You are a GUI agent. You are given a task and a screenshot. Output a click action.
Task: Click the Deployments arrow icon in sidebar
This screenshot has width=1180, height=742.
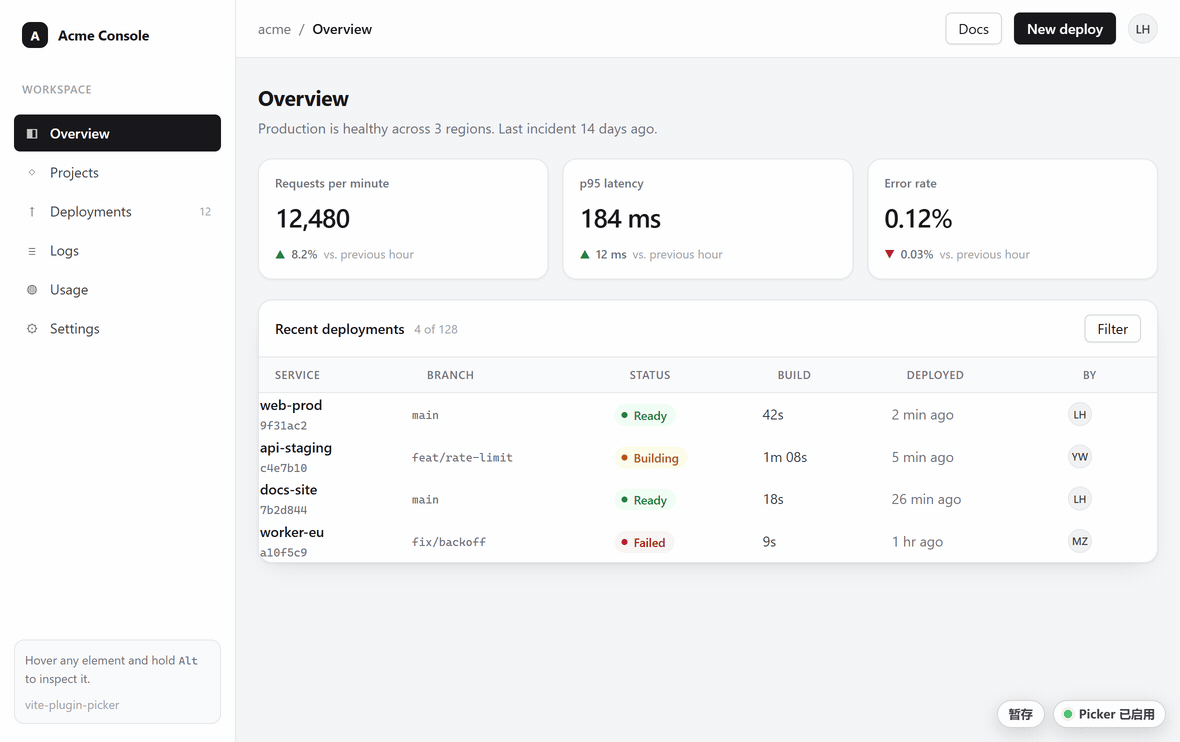click(x=32, y=211)
